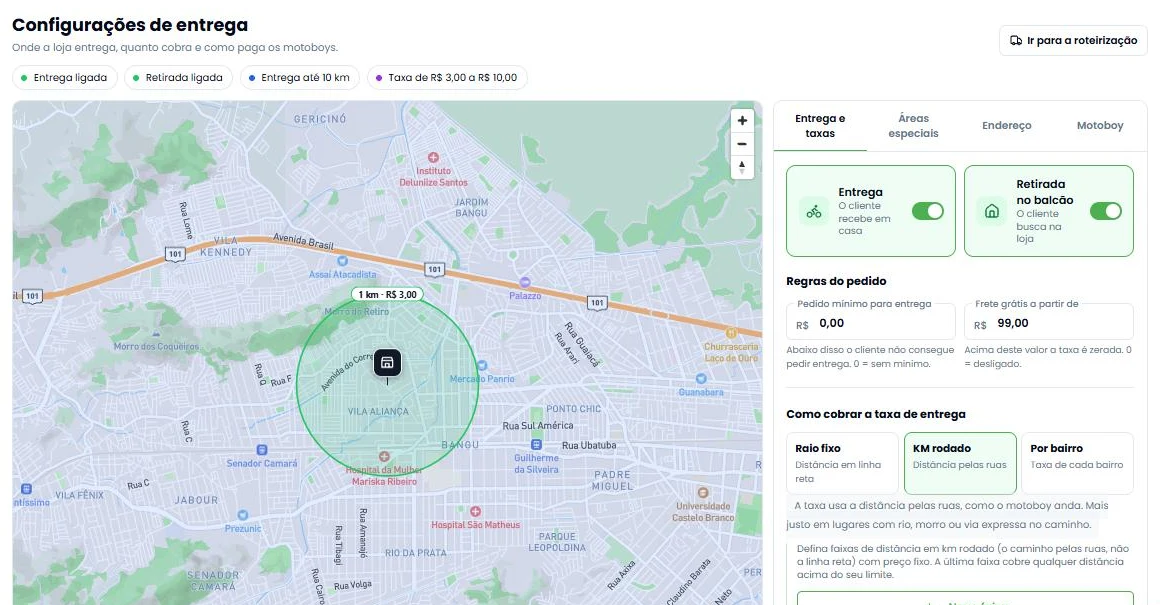Click the Entrega ligada status chip
Screen dimensions: 1160x605
tap(64, 78)
